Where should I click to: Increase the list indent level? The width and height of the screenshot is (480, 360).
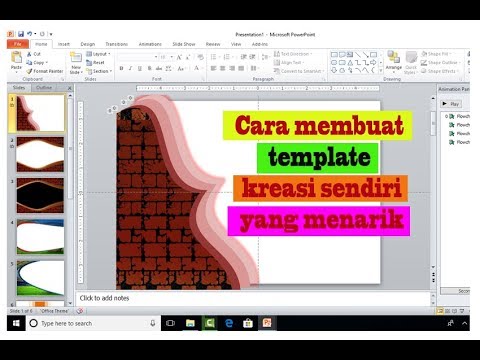tap(252, 57)
